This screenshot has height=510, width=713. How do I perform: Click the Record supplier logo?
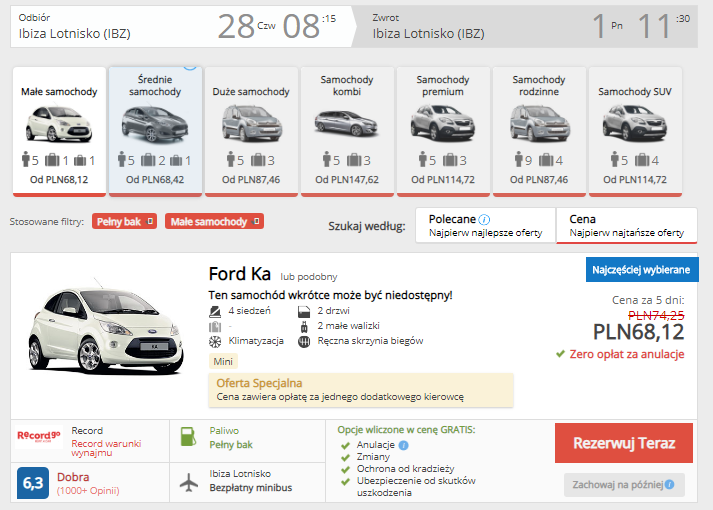(39, 436)
